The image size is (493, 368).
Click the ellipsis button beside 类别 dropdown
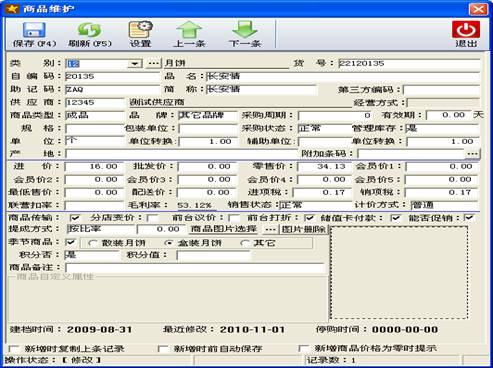click(x=153, y=63)
